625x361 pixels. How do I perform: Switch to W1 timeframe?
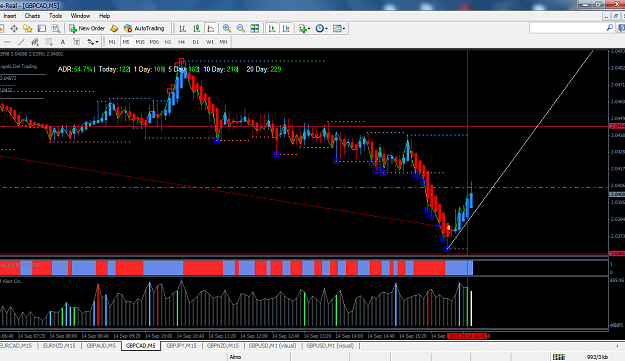(x=210, y=42)
